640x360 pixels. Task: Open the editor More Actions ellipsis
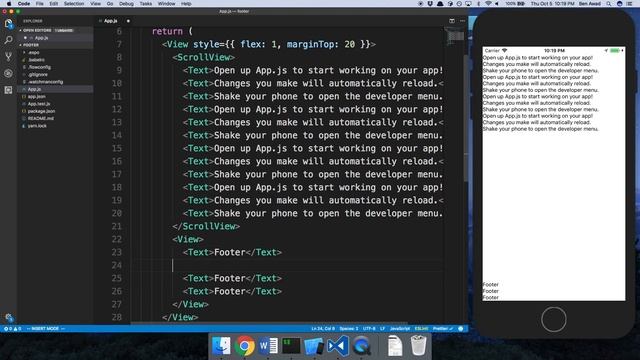pyautogui.click(x=462, y=21)
